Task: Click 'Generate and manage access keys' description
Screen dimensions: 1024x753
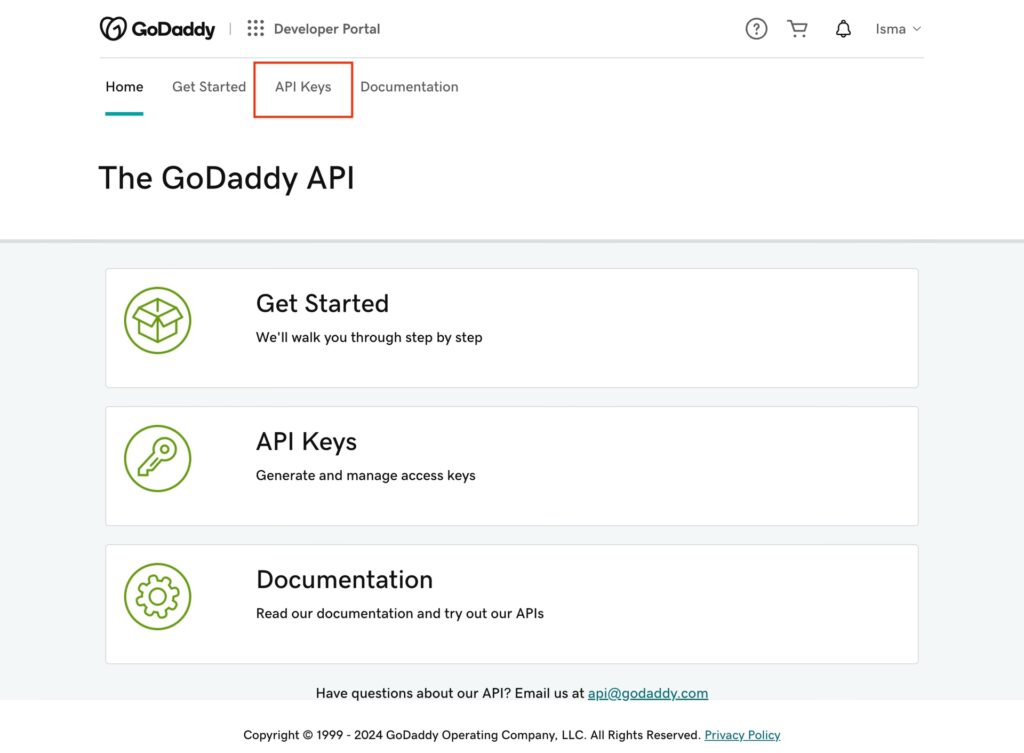Action: (x=365, y=476)
